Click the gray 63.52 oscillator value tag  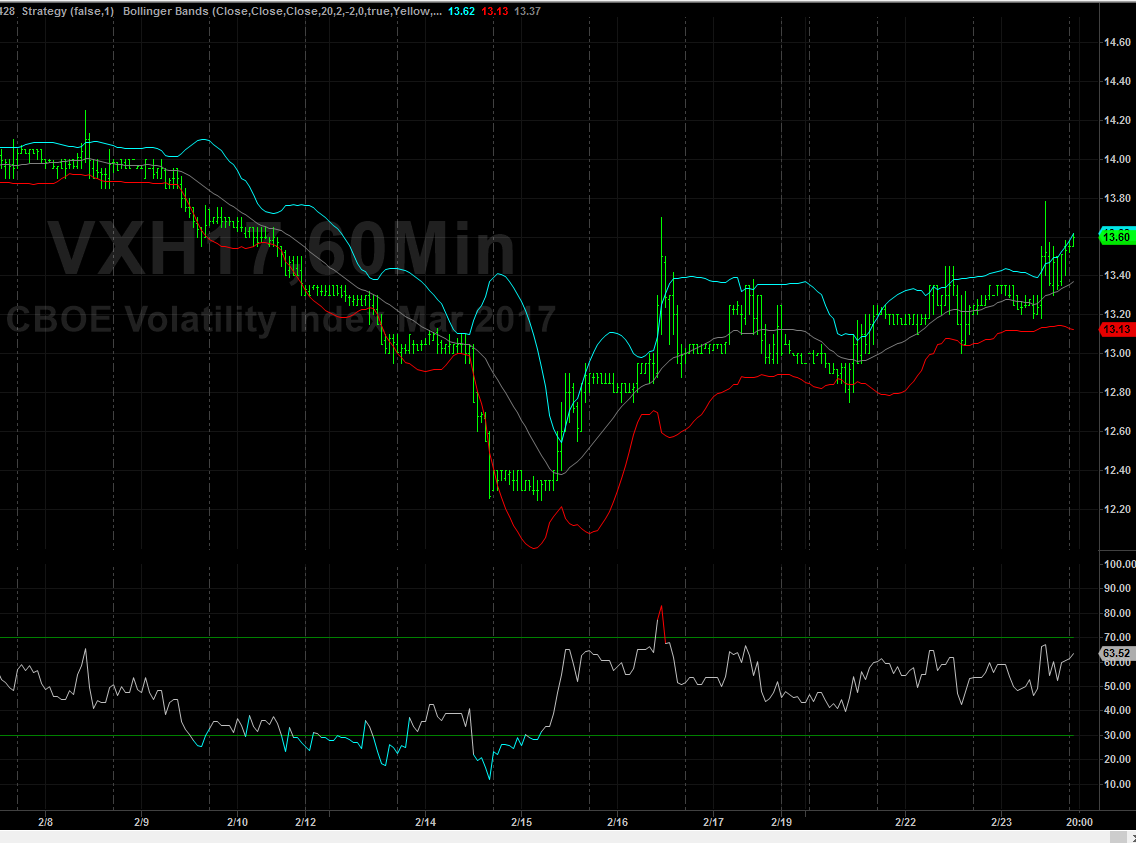[x=1116, y=654]
